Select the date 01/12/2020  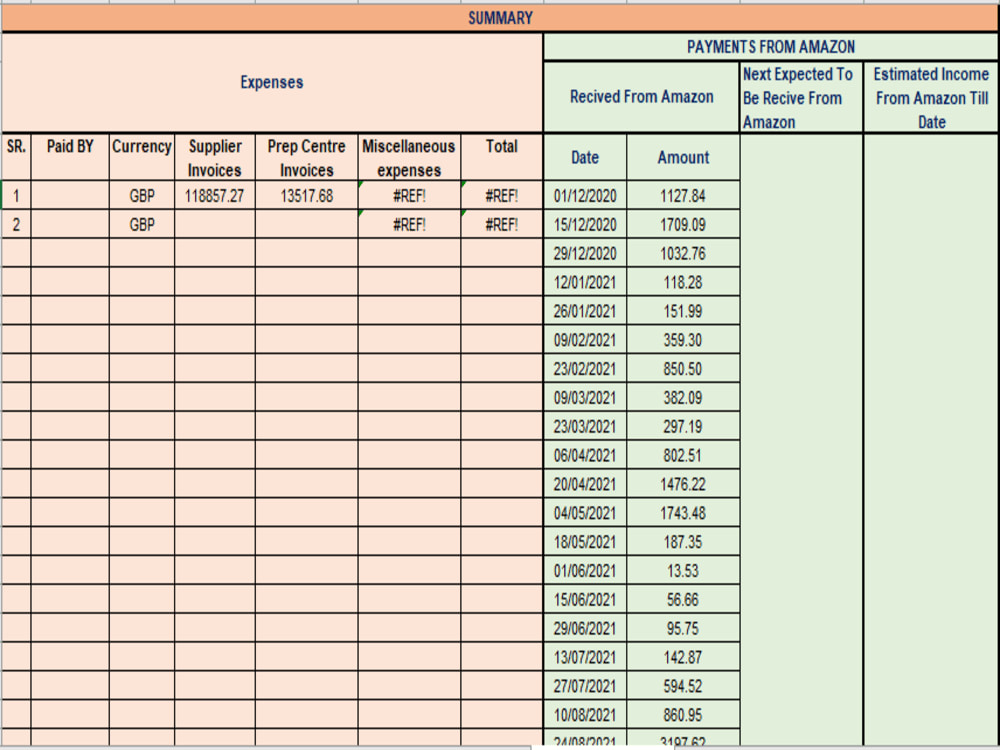[x=585, y=195]
